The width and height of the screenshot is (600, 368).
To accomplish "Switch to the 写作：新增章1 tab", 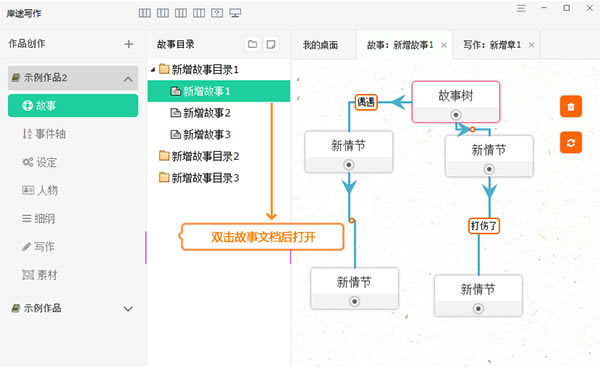I will pos(492,45).
